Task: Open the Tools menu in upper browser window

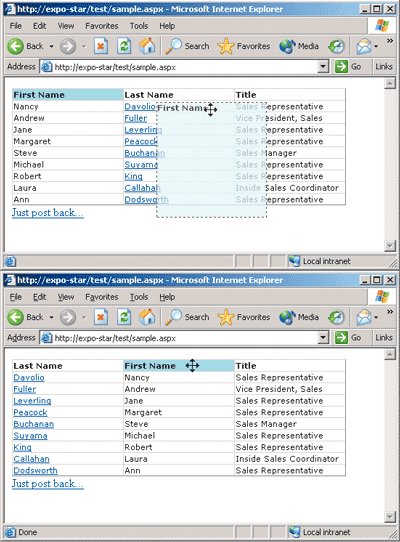Action: click(x=139, y=26)
